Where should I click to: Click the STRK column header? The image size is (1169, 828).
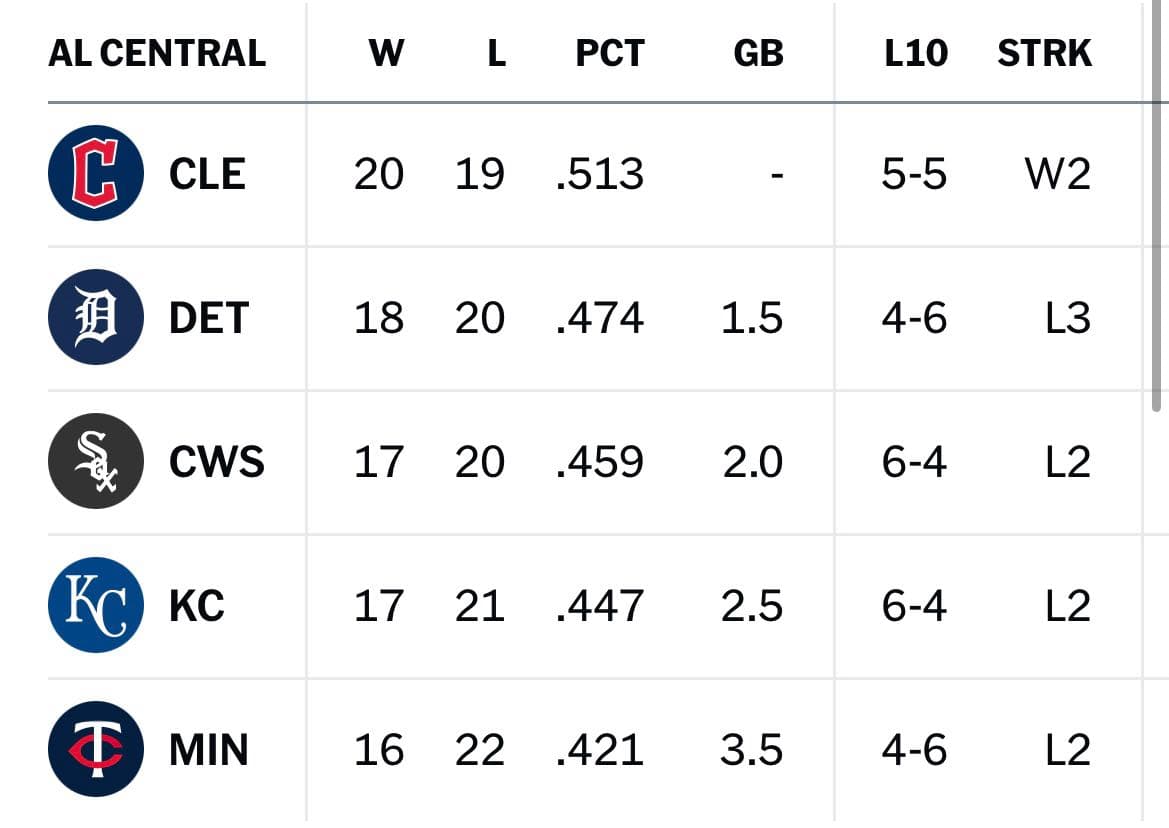click(1044, 53)
